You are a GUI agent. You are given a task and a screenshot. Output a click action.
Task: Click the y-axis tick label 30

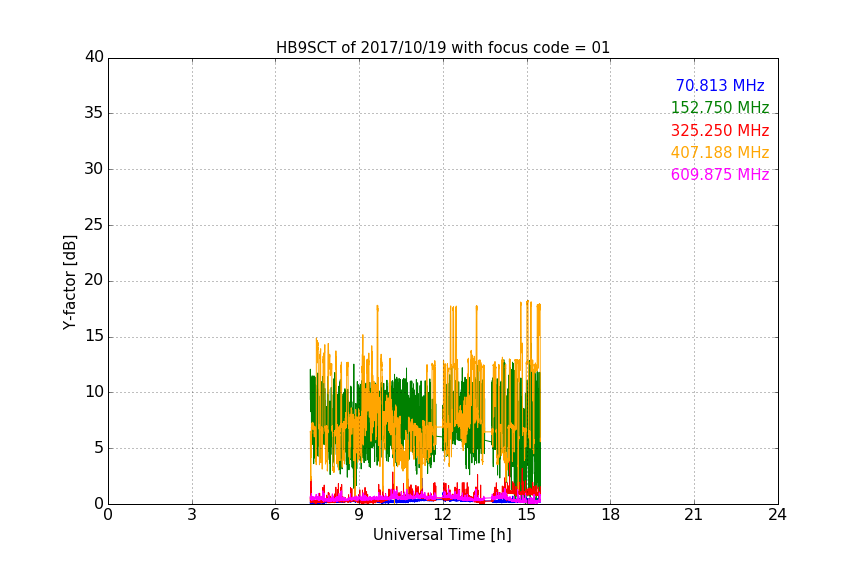click(x=94, y=169)
